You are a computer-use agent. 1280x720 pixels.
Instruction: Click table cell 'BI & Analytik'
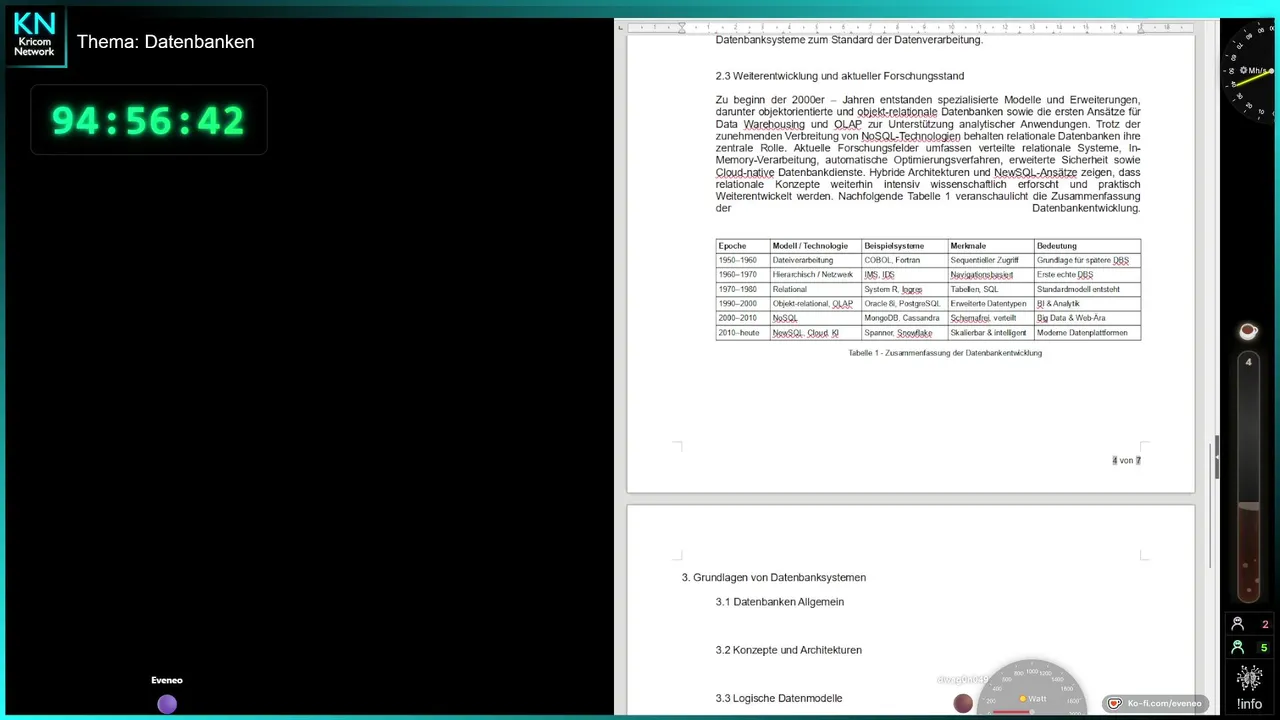pyautogui.click(x=1087, y=304)
